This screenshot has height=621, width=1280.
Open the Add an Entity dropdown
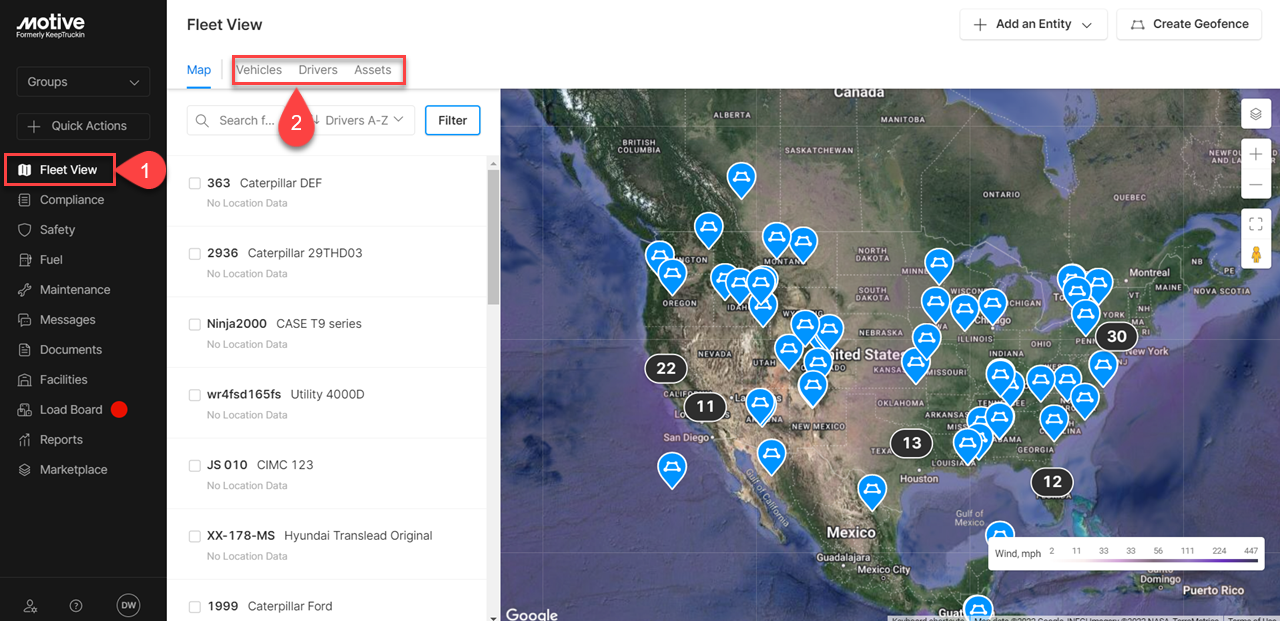[1033, 24]
